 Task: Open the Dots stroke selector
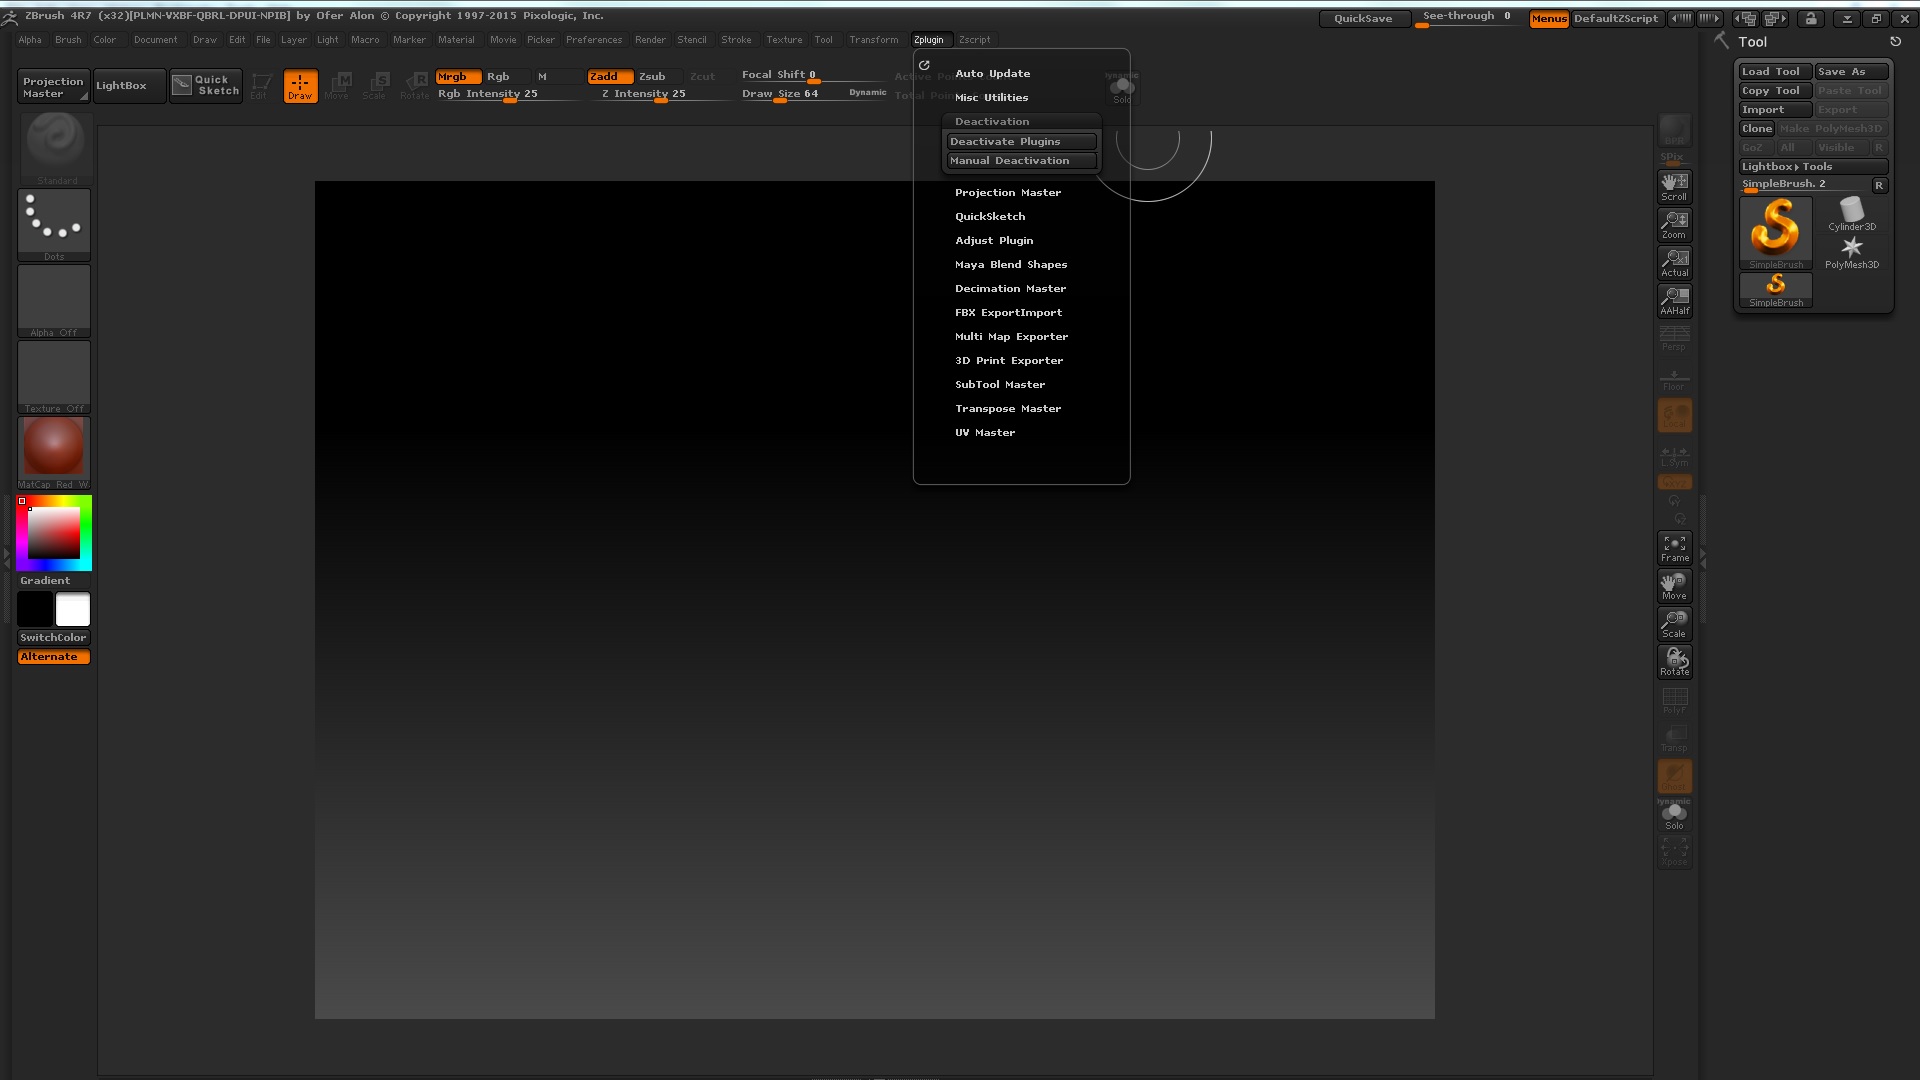54,225
